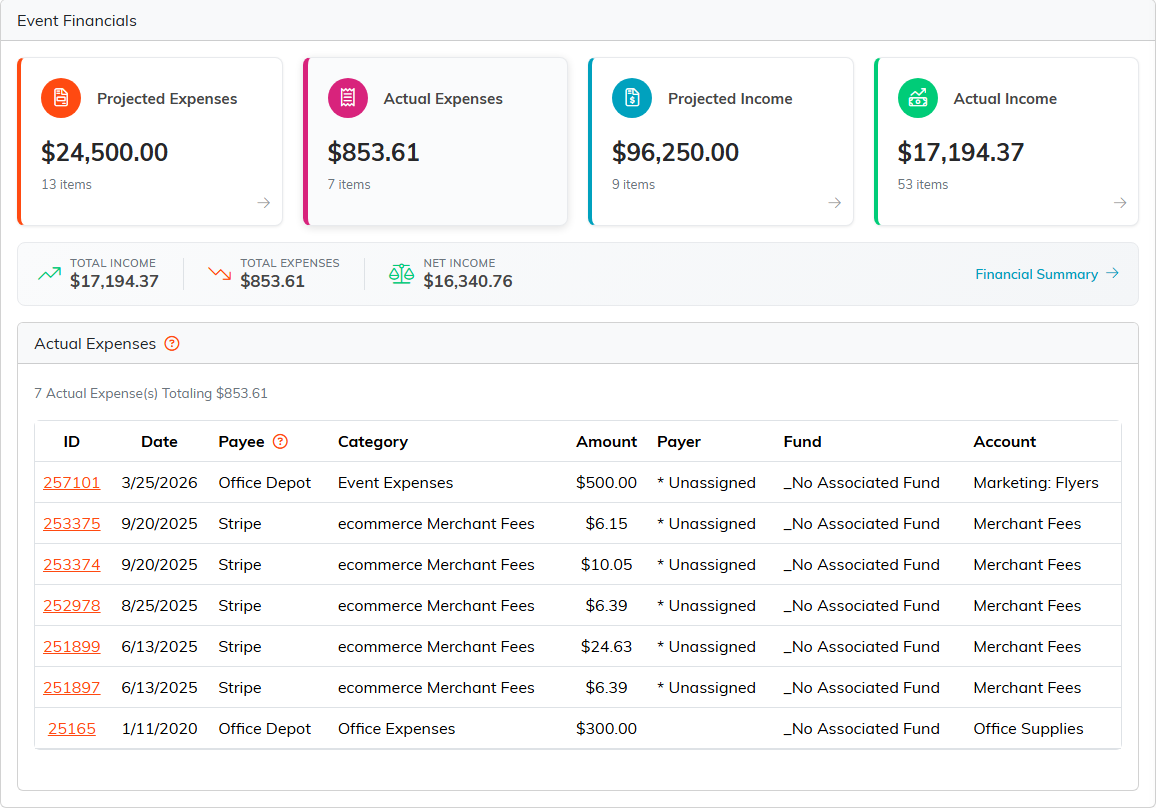1156x808 pixels.
Task: Open expense ID 251897
Action: point(72,688)
